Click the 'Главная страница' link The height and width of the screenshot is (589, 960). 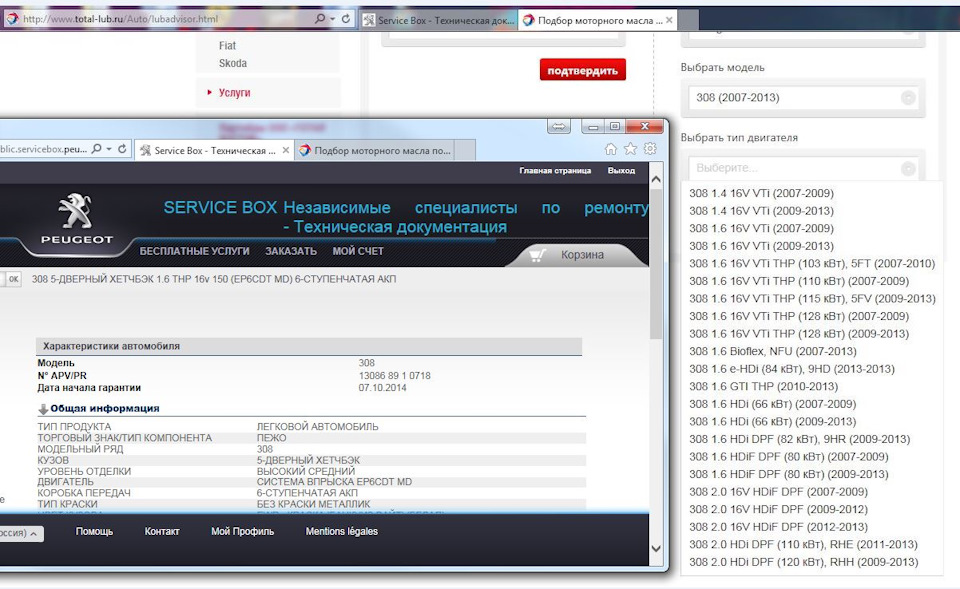coord(555,171)
